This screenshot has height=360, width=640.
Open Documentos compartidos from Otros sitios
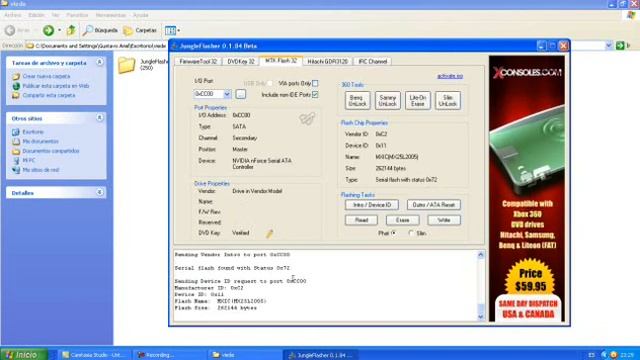(x=51, y=151)
